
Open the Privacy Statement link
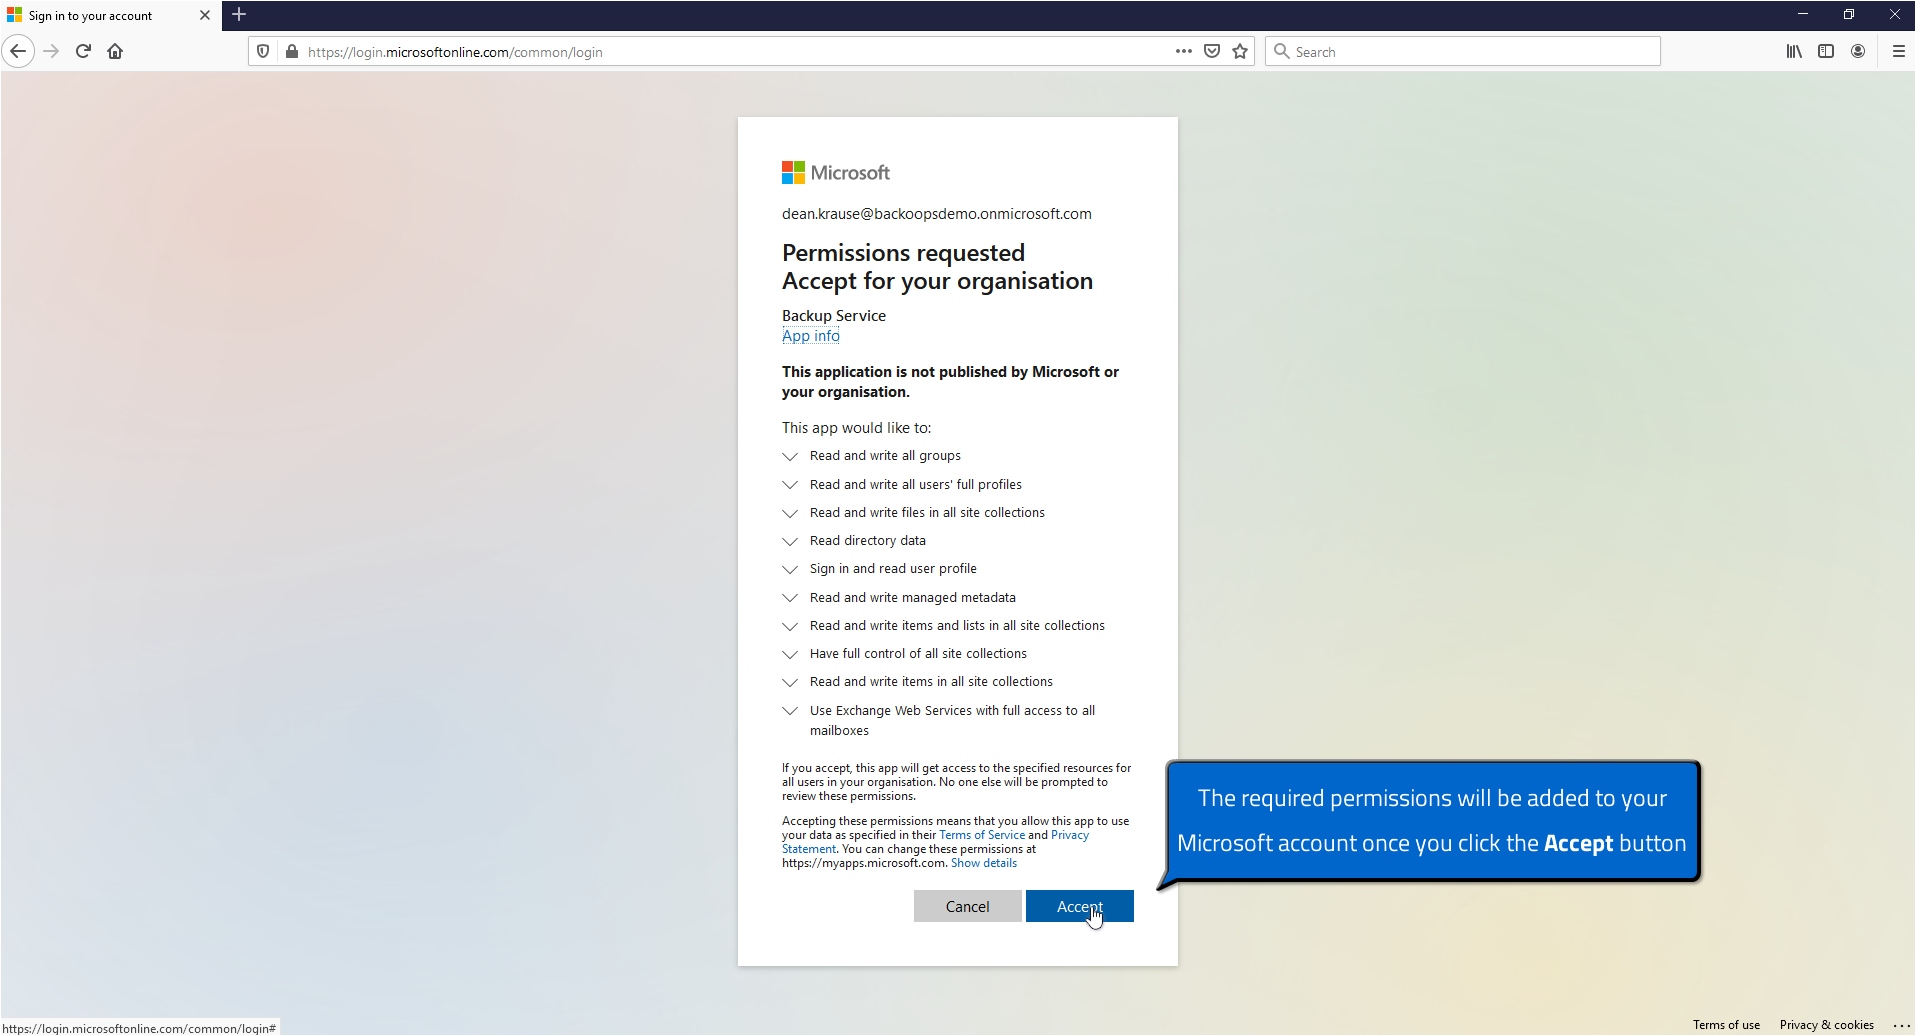(1070, 835)
